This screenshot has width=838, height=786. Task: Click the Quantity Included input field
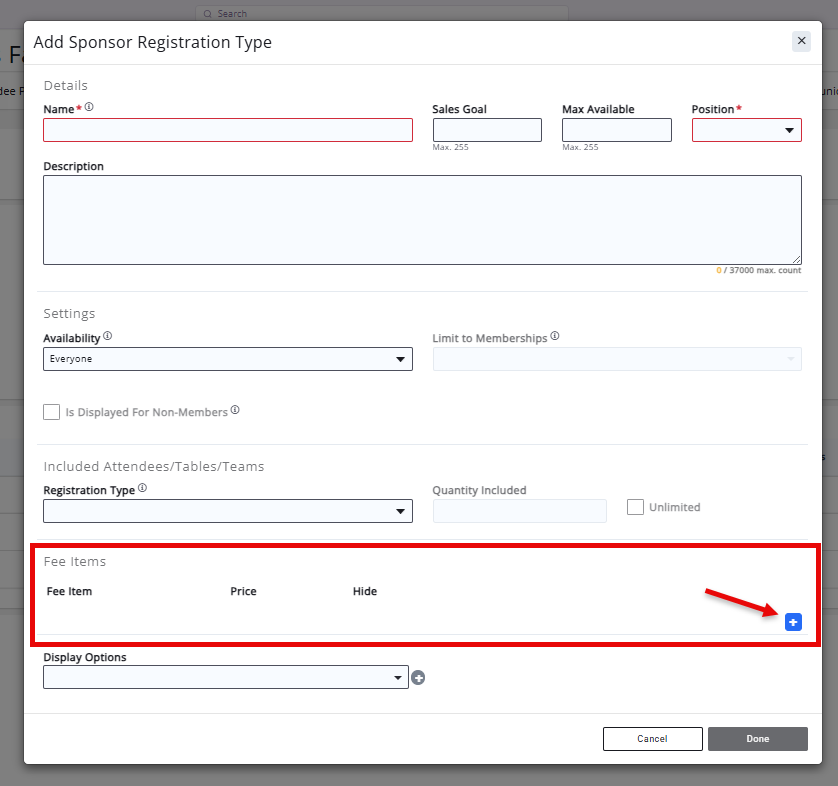[x=519, y=511]
